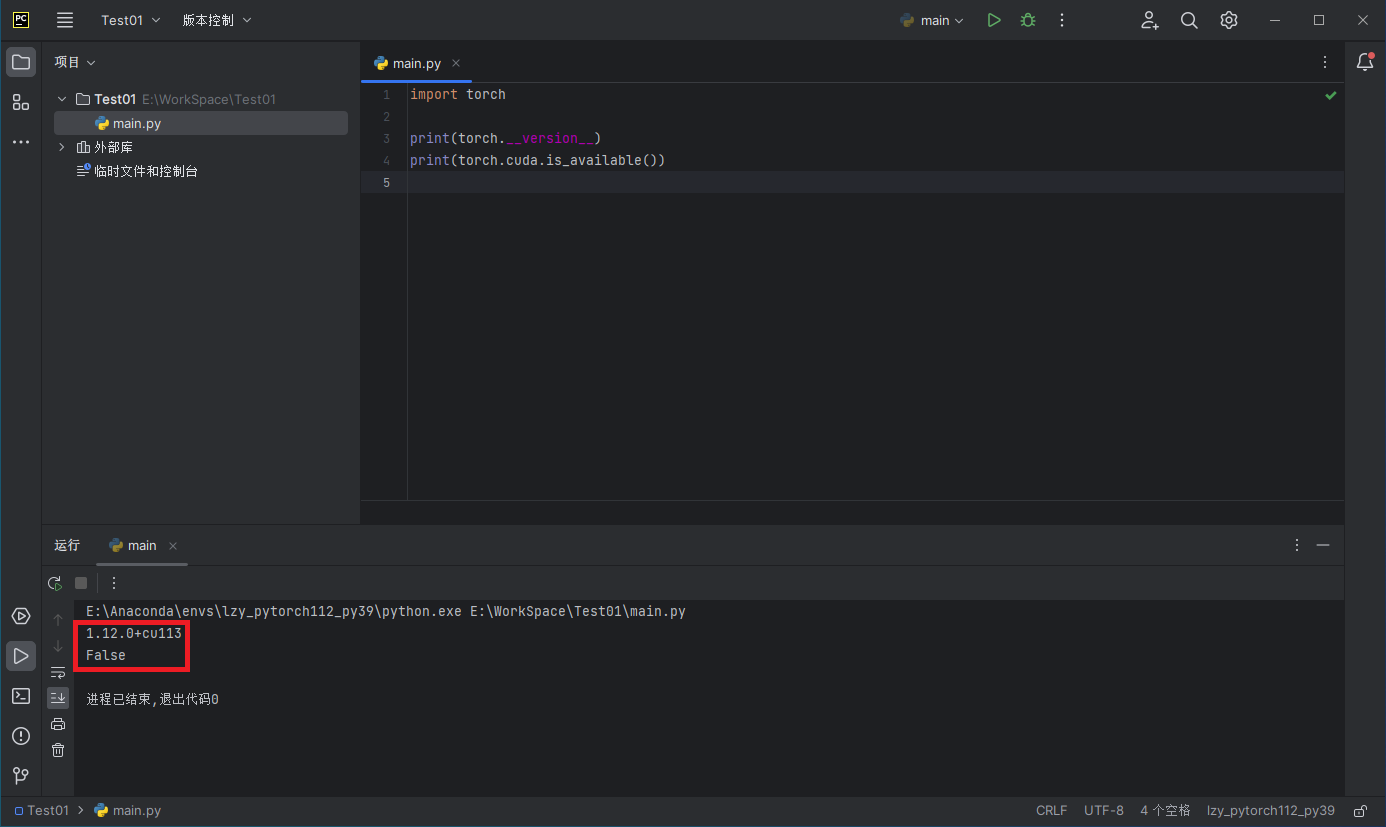The image size is (1386, 827).
Task: Open the Structure tool window icon
Action: (x=21, y=102)
